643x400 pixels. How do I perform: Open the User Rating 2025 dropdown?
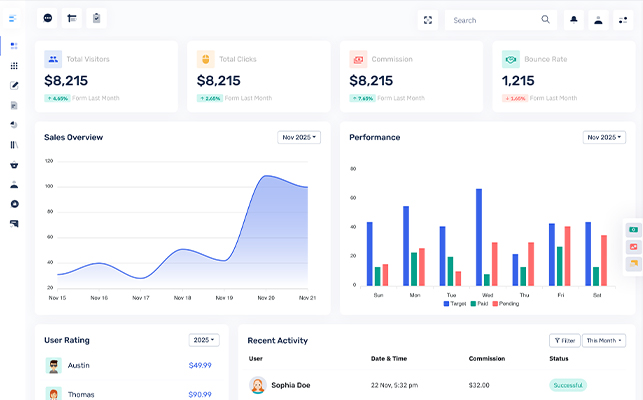click(203, 340)
